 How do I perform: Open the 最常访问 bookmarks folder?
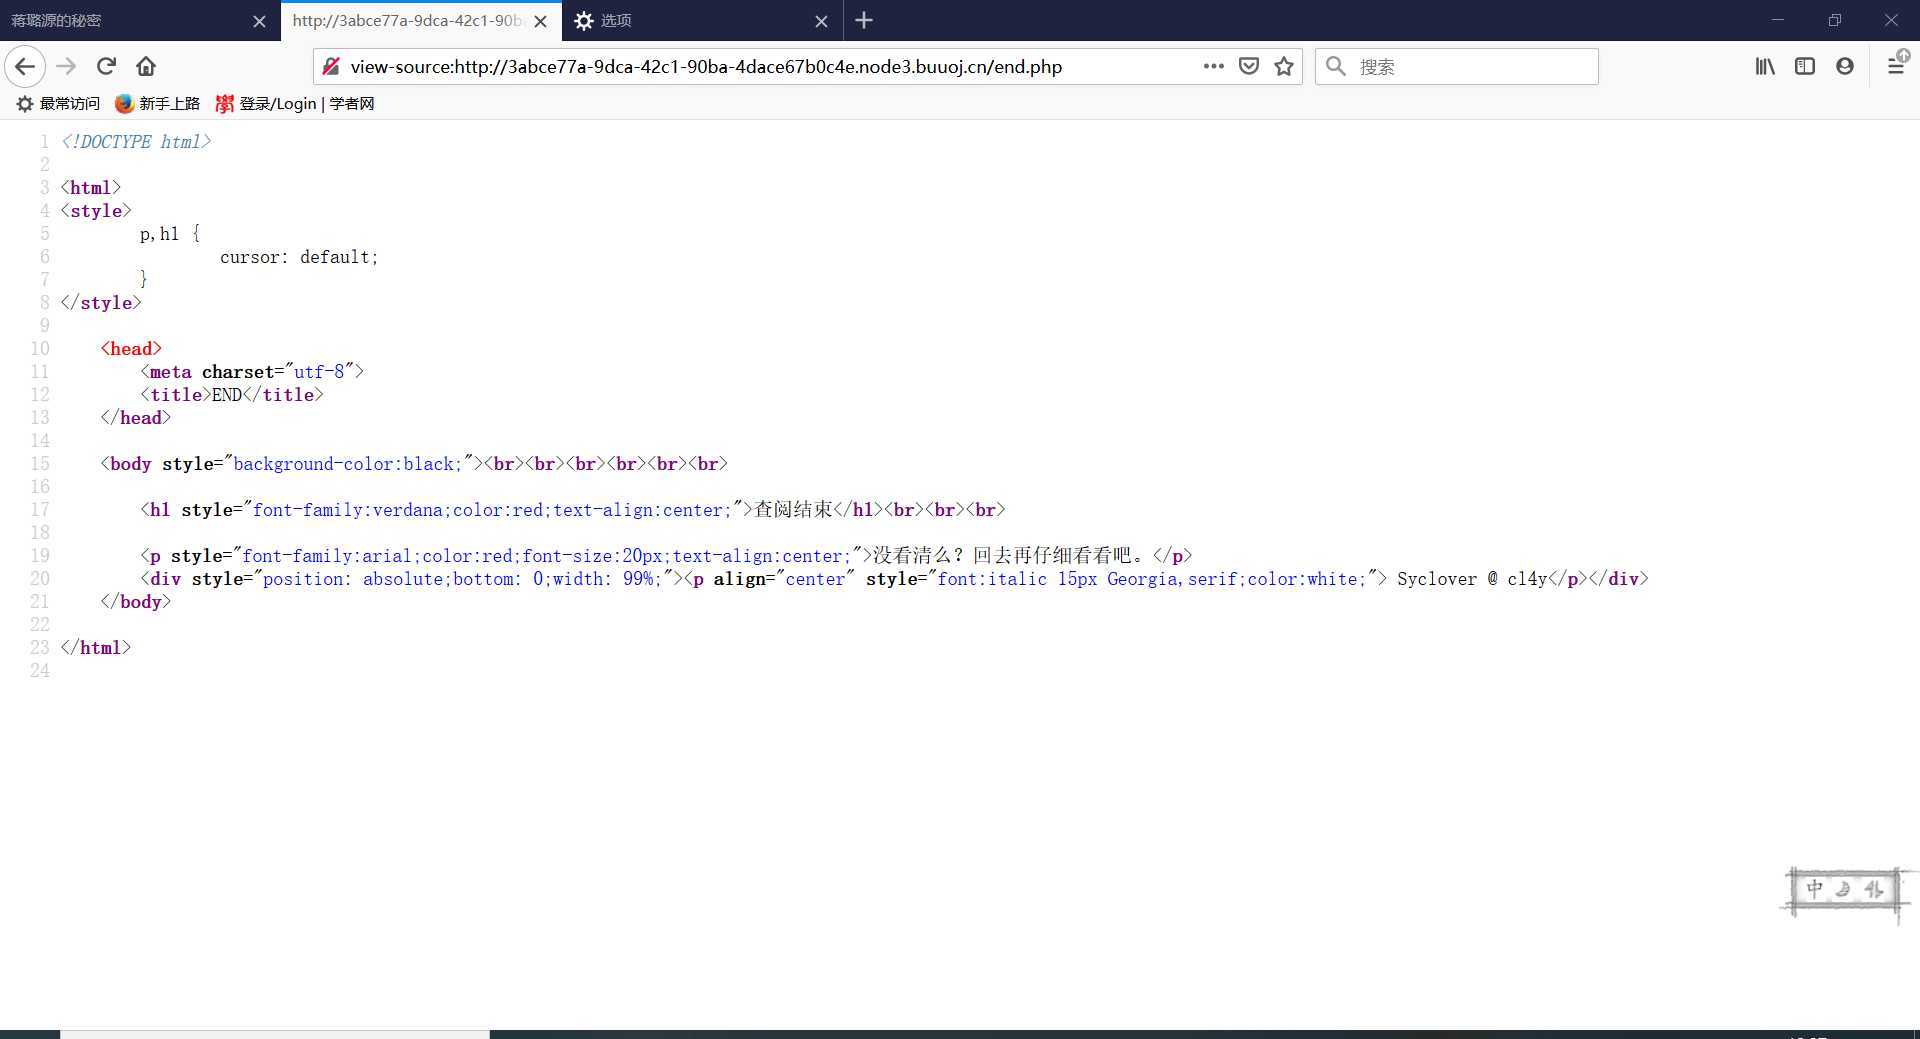58,103
